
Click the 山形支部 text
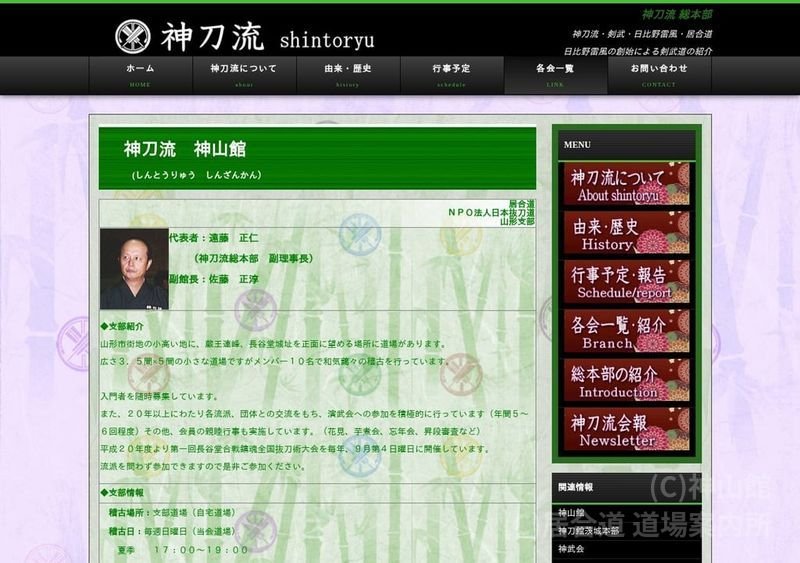click(517, 222)
